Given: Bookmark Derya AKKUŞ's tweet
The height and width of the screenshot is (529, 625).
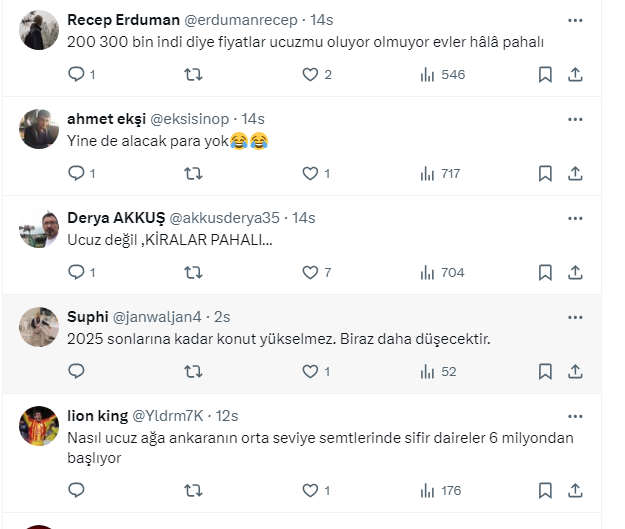Looking at the screenshot, I should [x=545, y=272].
